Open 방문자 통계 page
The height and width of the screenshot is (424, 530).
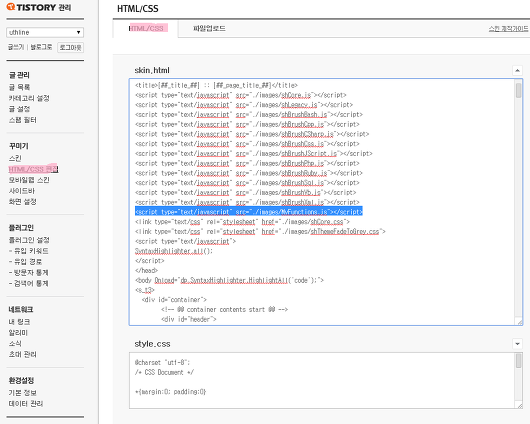click(29, 273)
